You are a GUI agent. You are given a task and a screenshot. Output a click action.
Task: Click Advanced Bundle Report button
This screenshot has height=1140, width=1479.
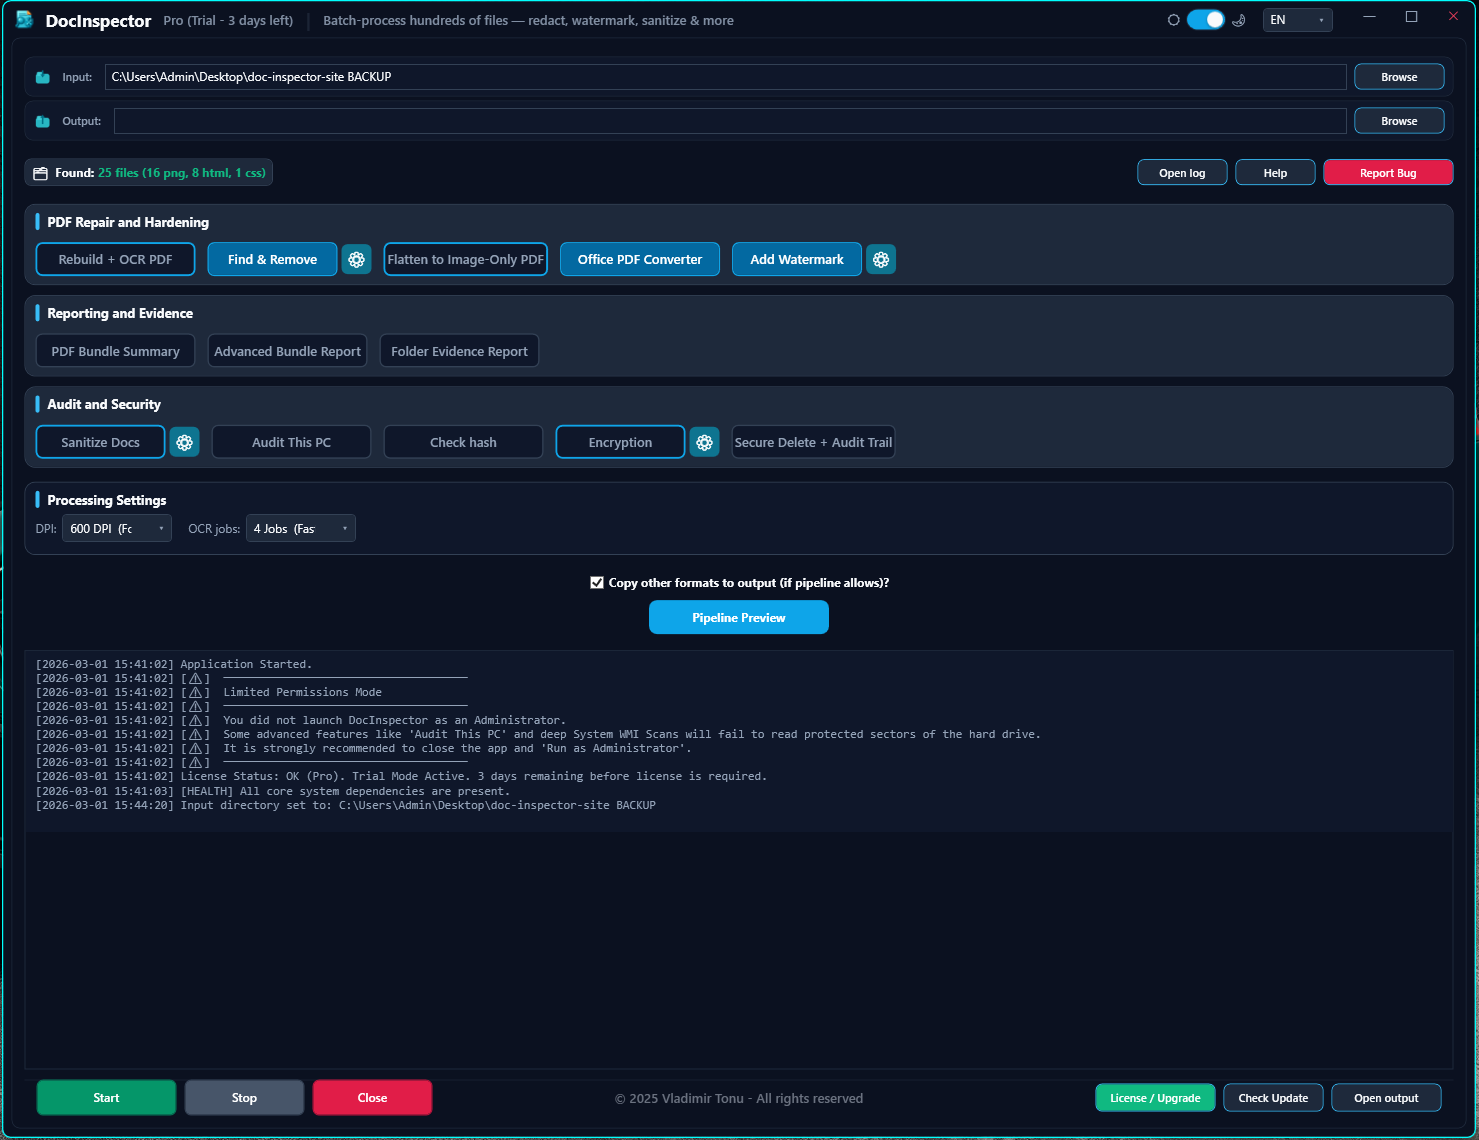(x=287, y=351)
